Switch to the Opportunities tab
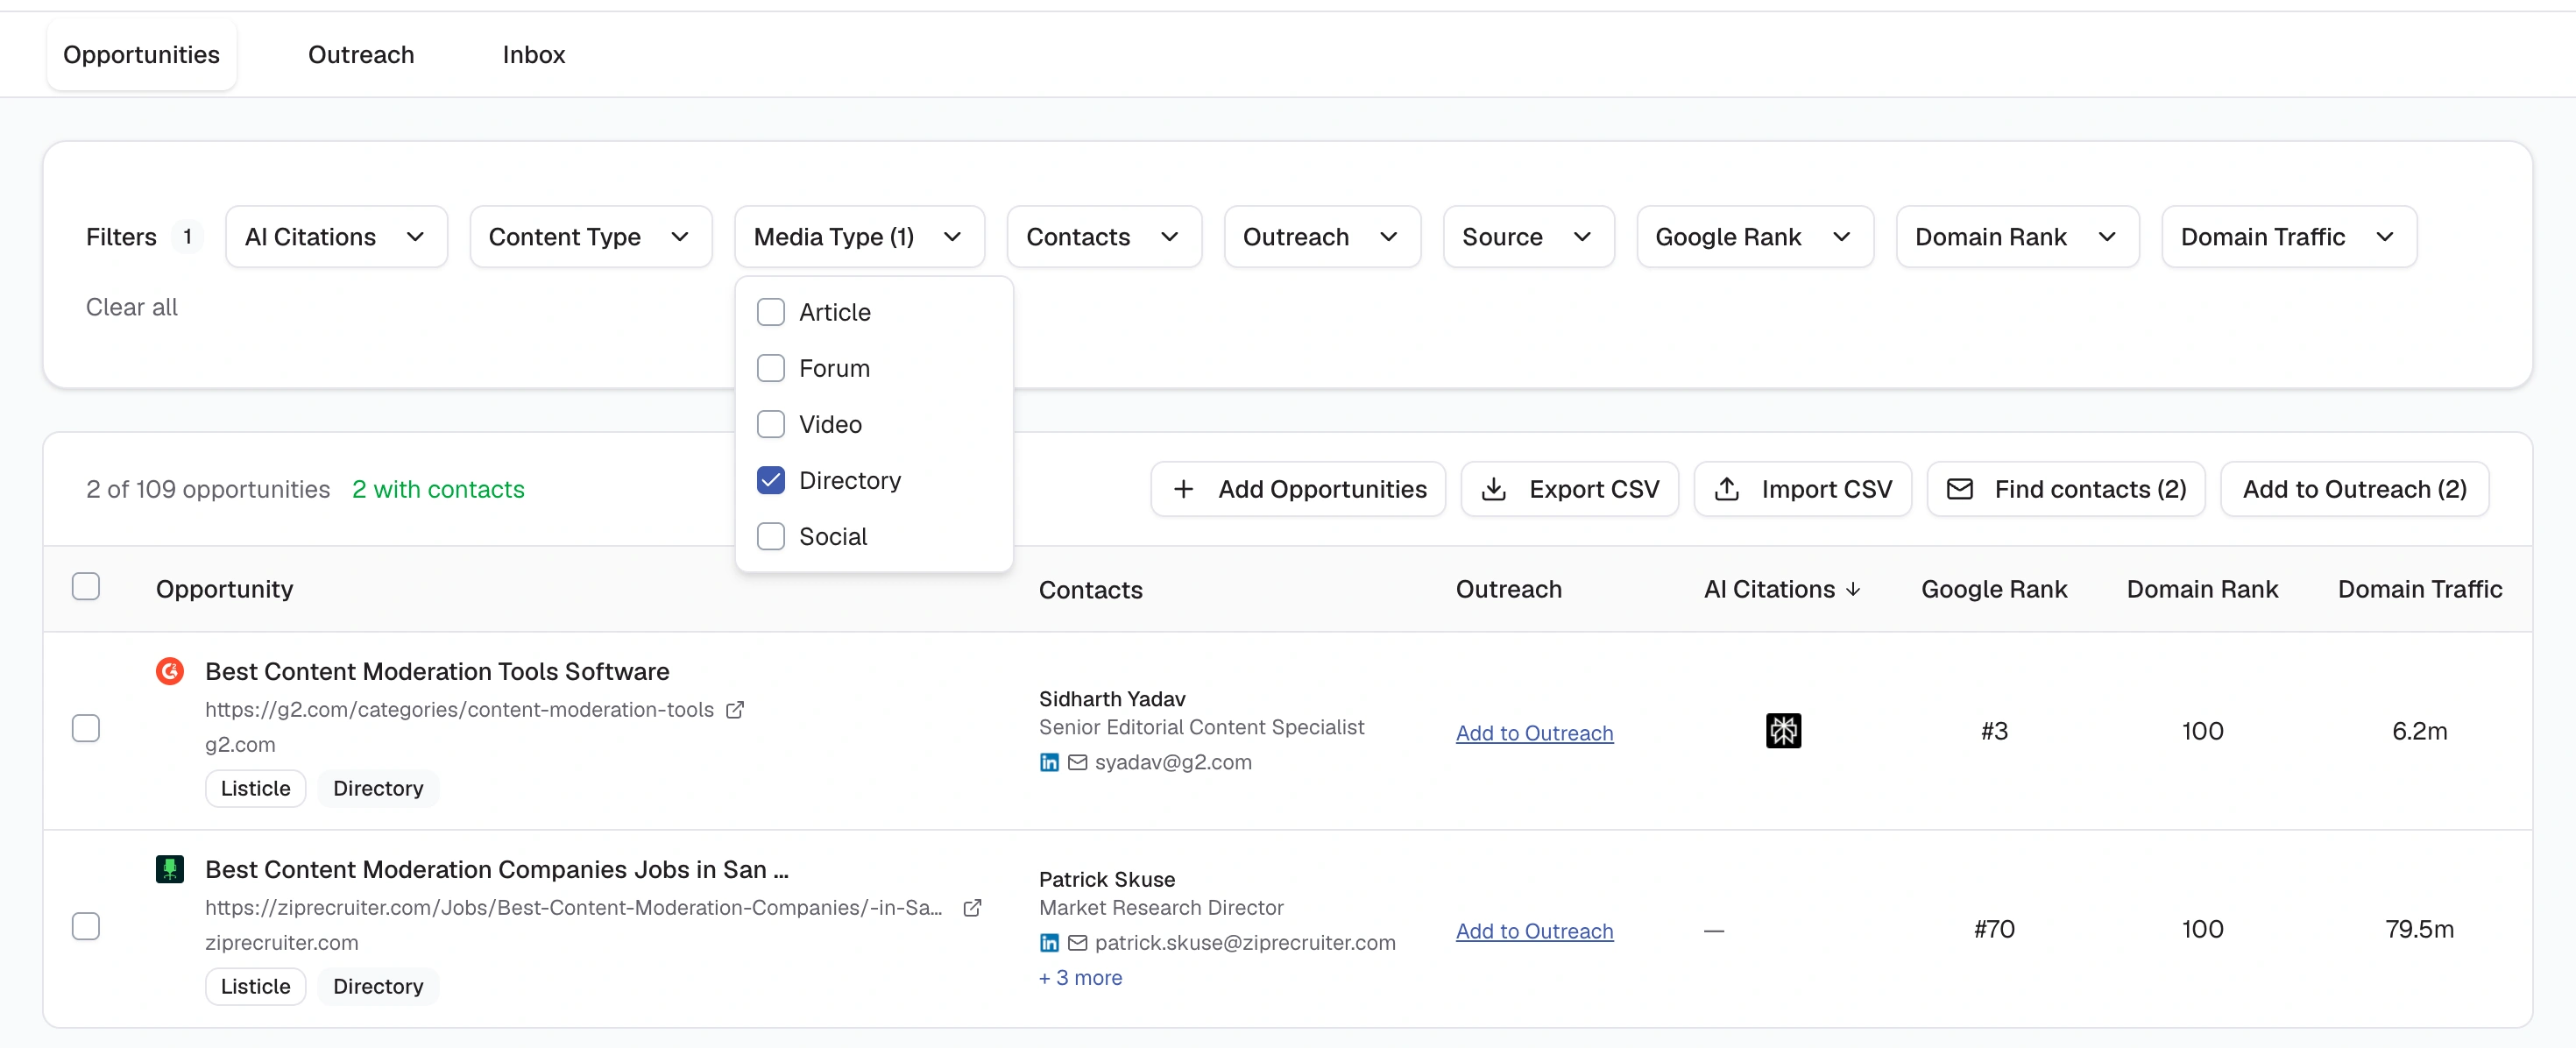 click(141, 54)
